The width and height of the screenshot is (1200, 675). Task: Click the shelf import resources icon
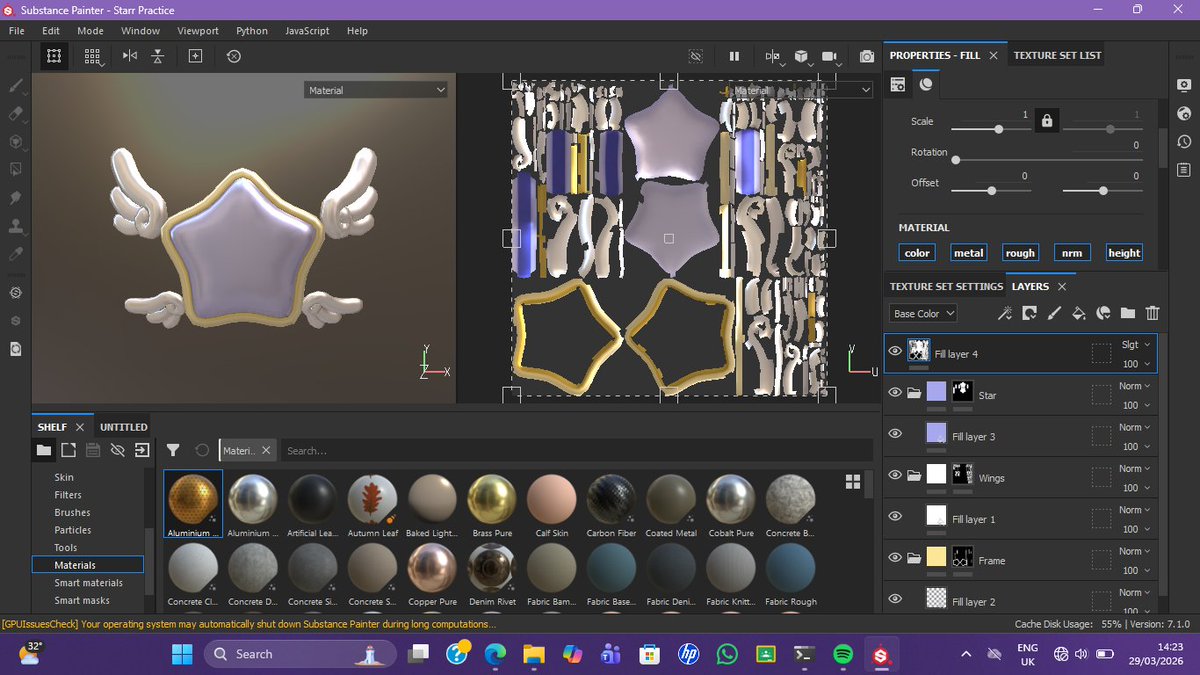point(142,450)
